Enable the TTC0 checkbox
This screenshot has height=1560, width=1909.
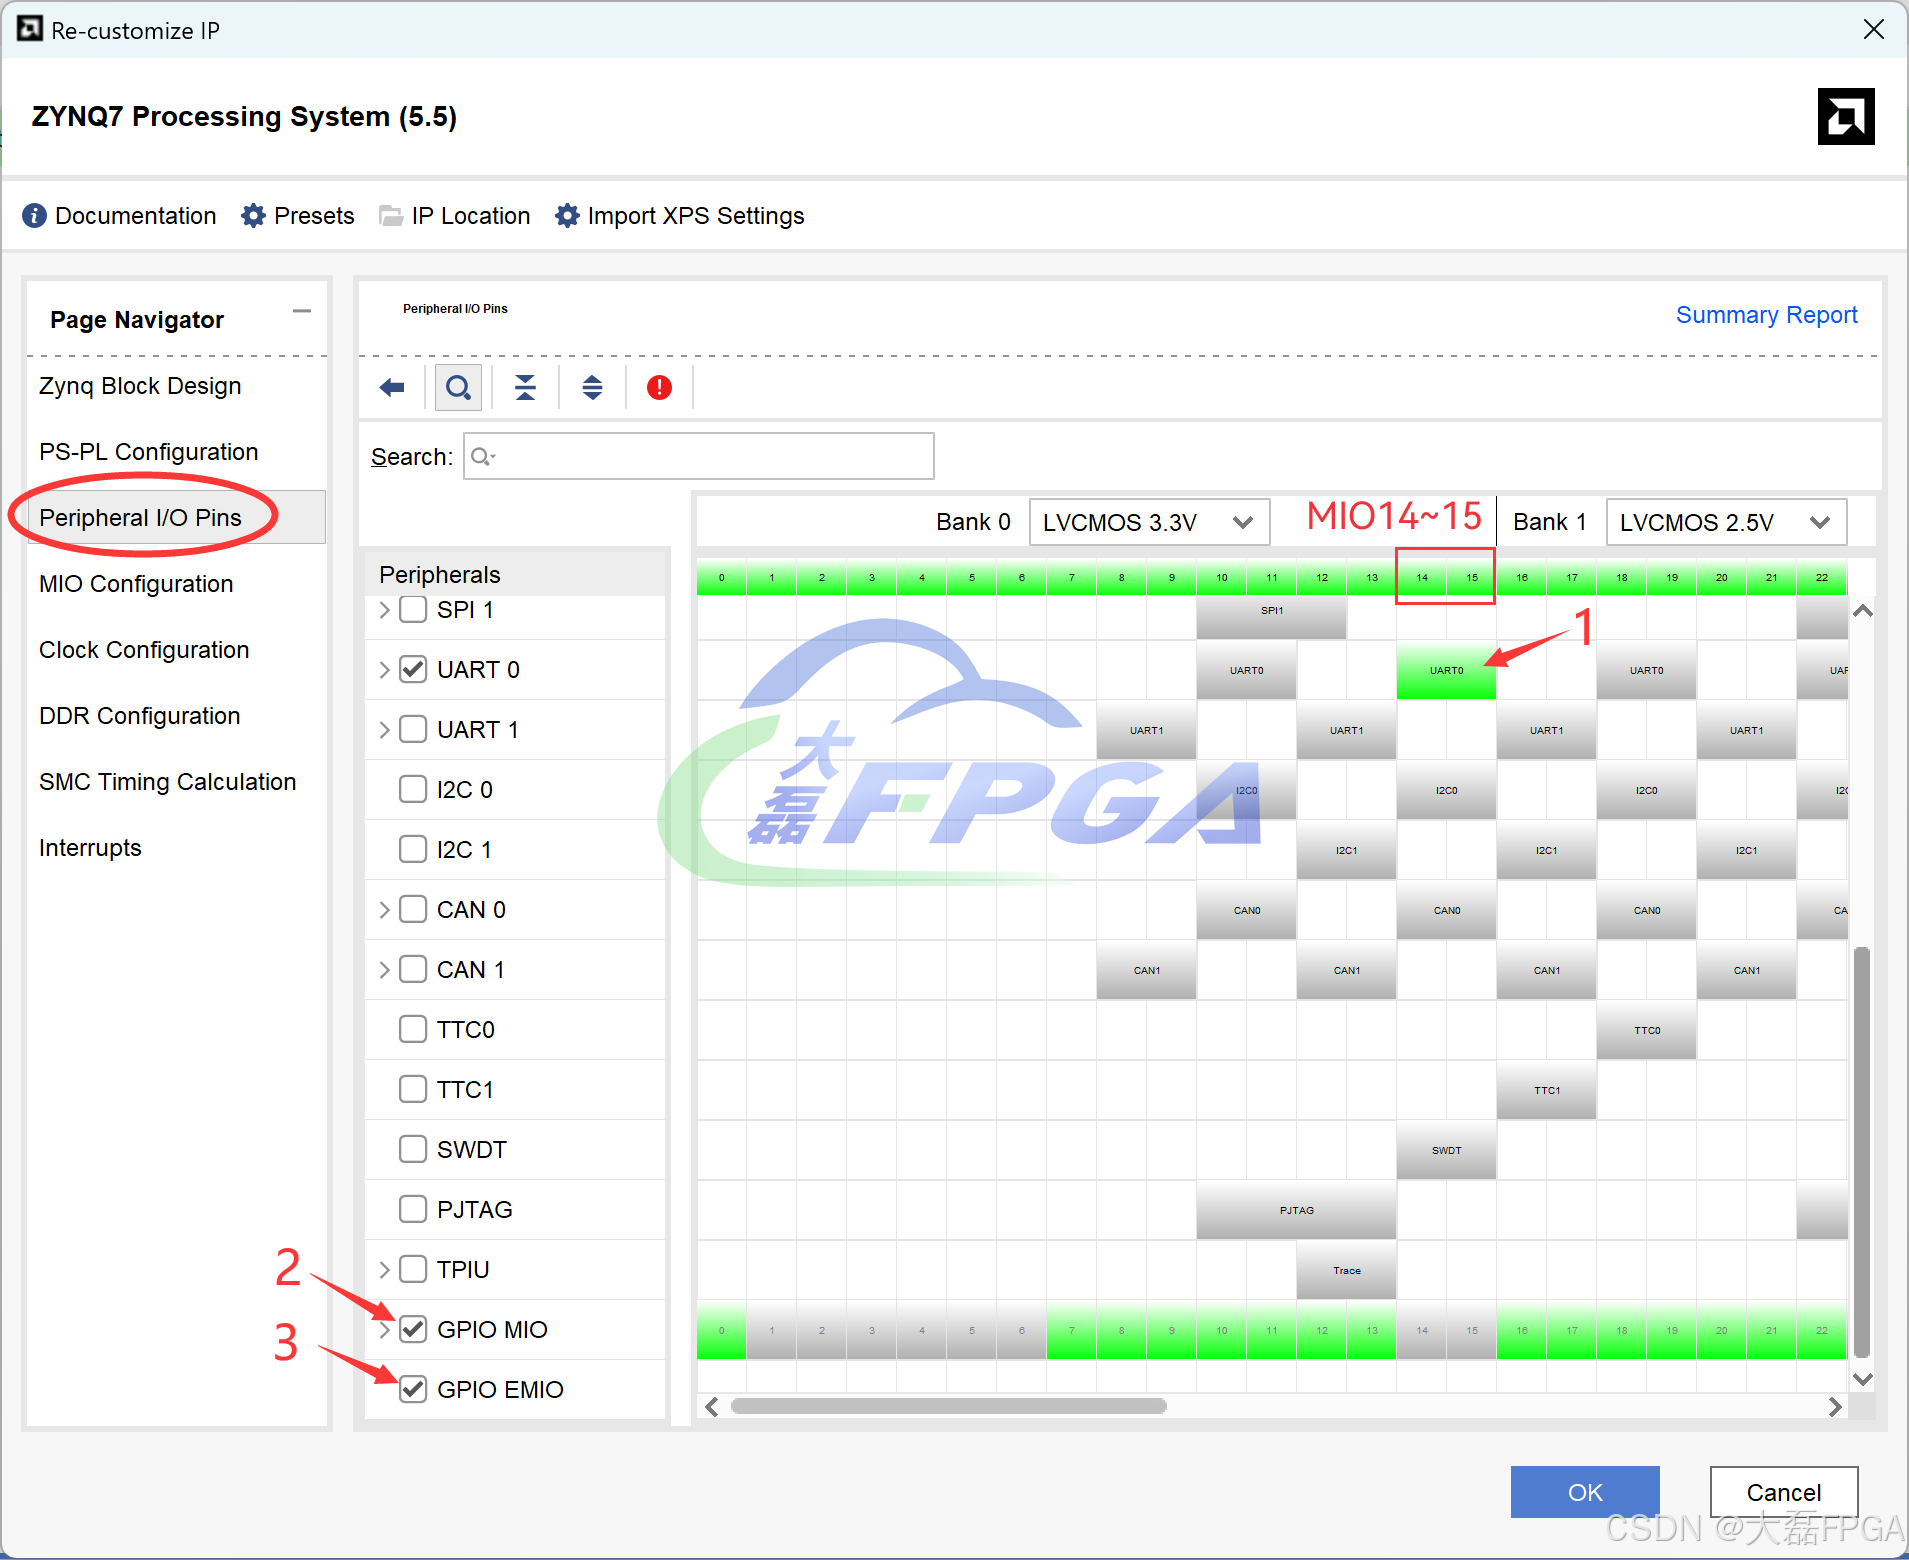pos(413,1029)
